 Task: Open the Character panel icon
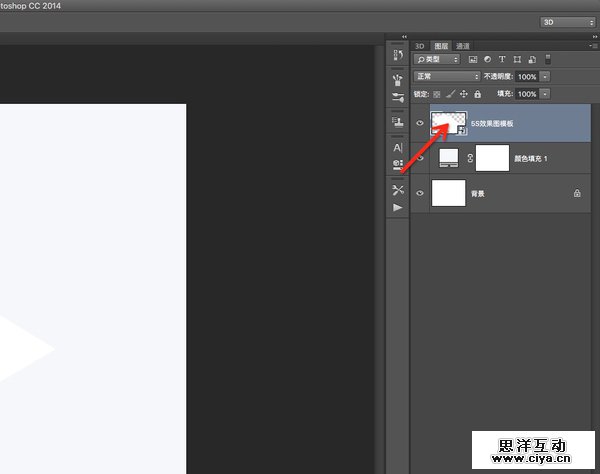[x=398, y=147]
